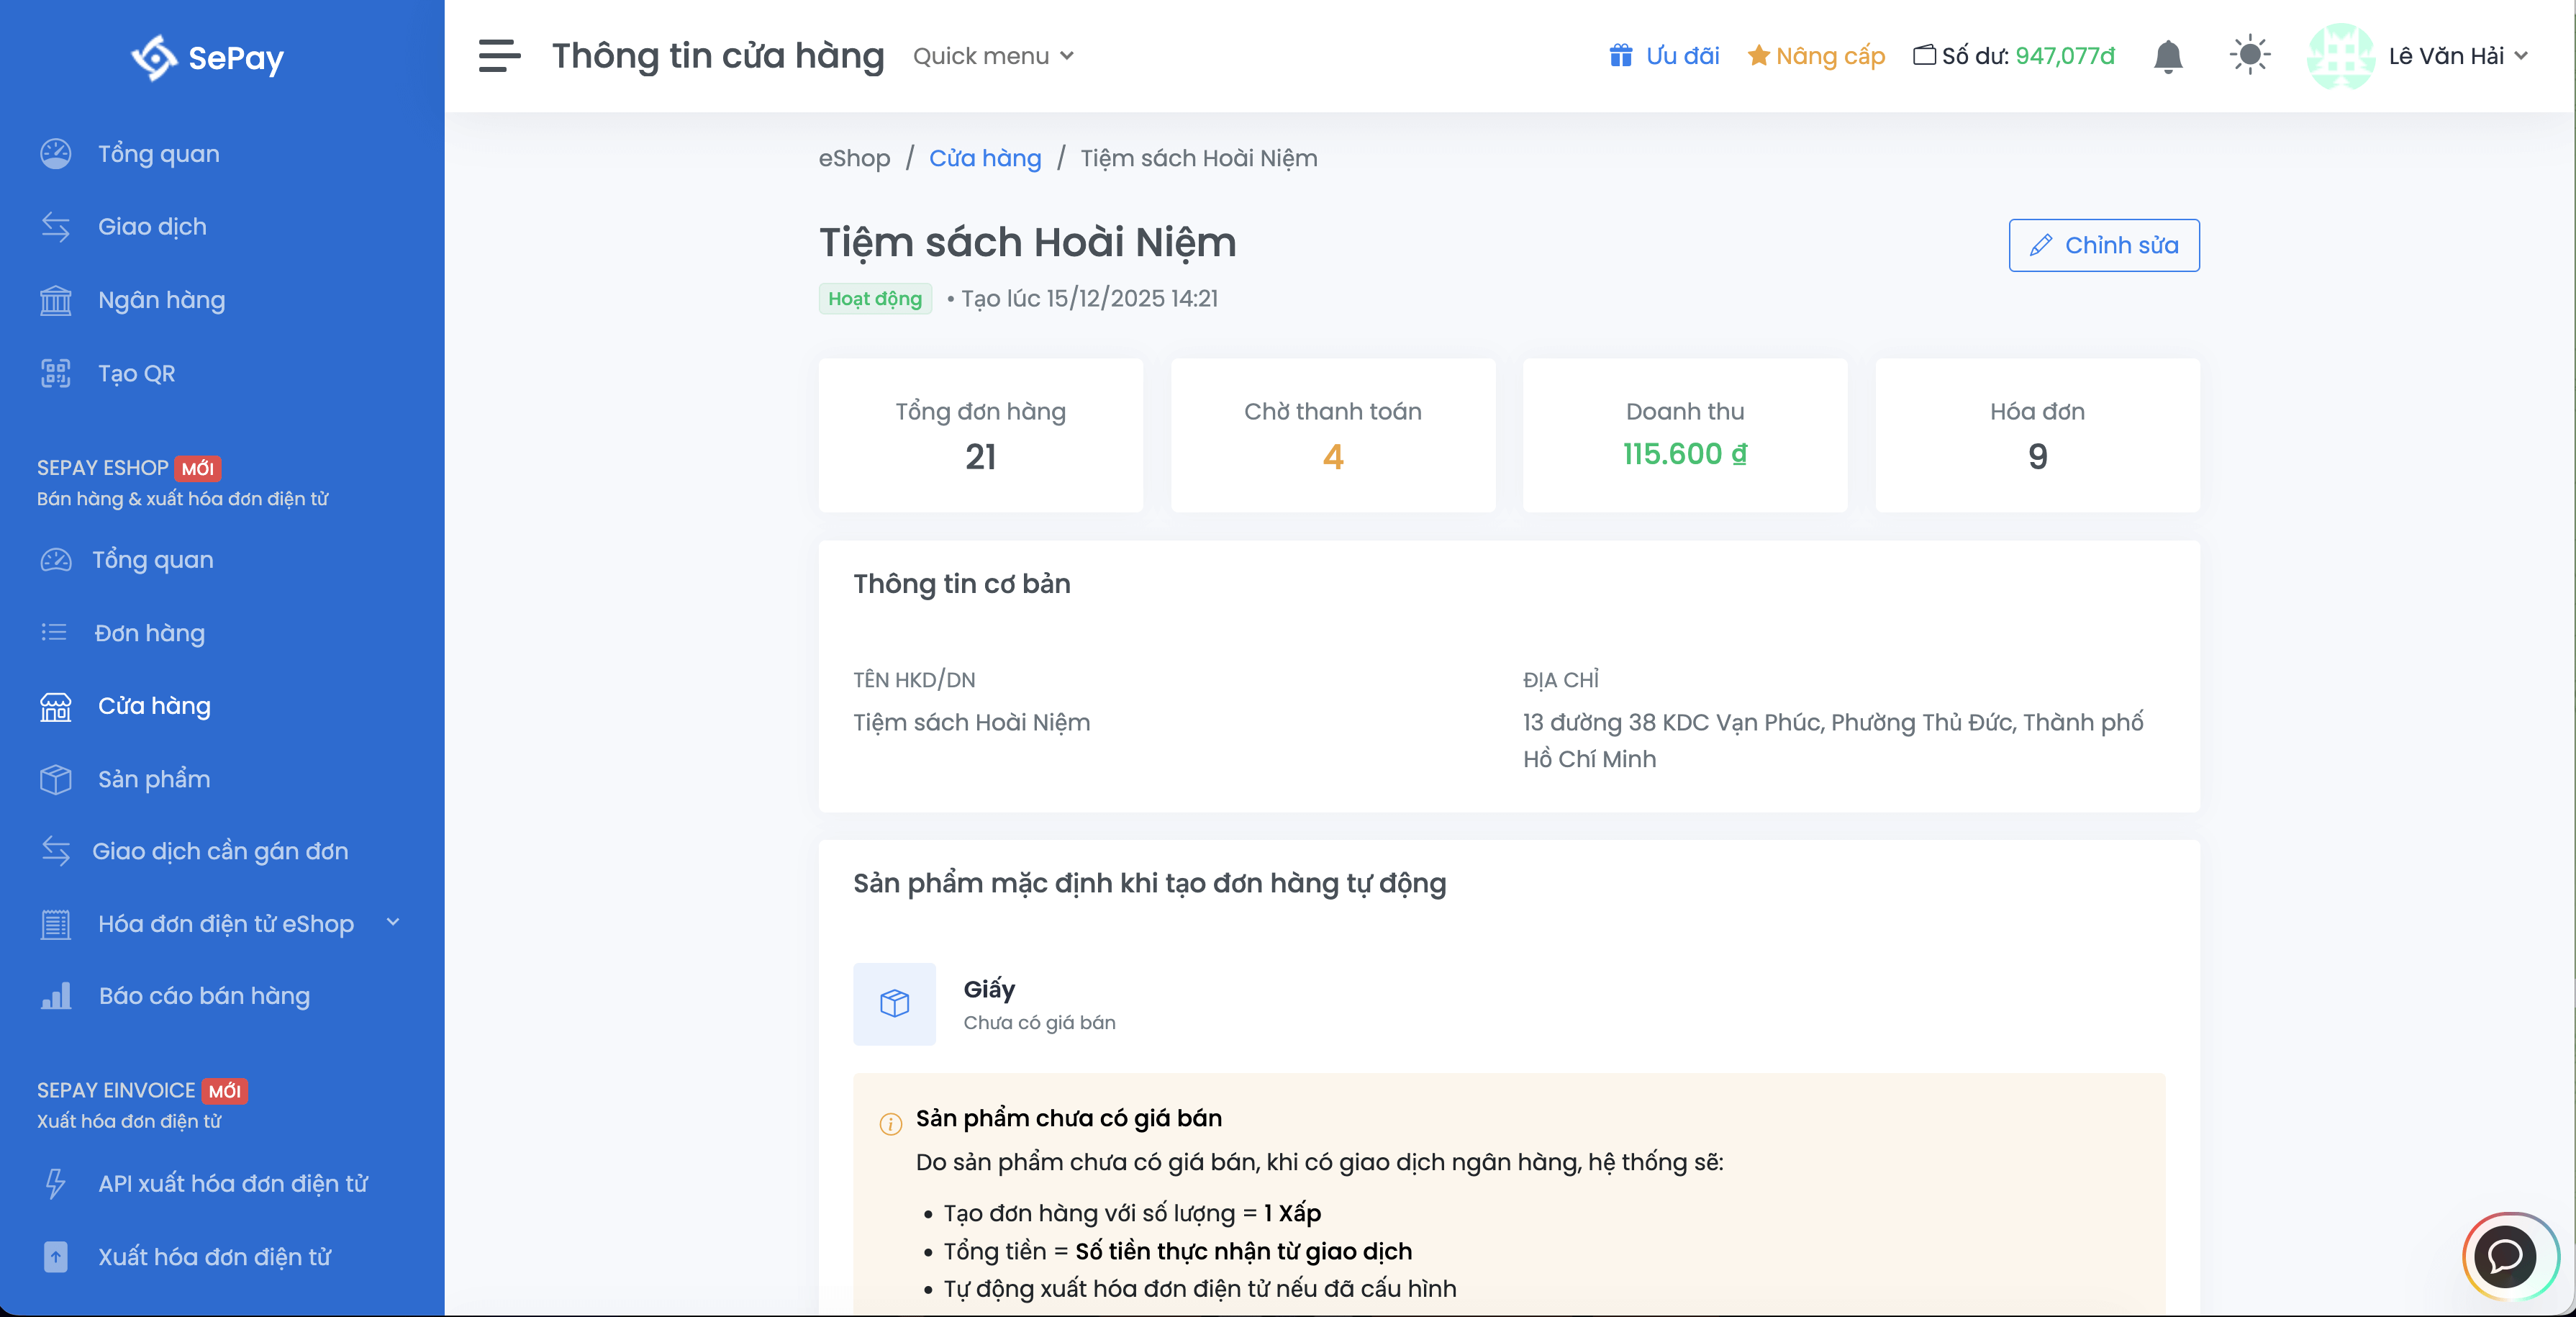Image resolution: width=2576 pixels, height=1317 pixels.
Task: Expand the Quick menu dropdown
Action: (x=993, y=56)
